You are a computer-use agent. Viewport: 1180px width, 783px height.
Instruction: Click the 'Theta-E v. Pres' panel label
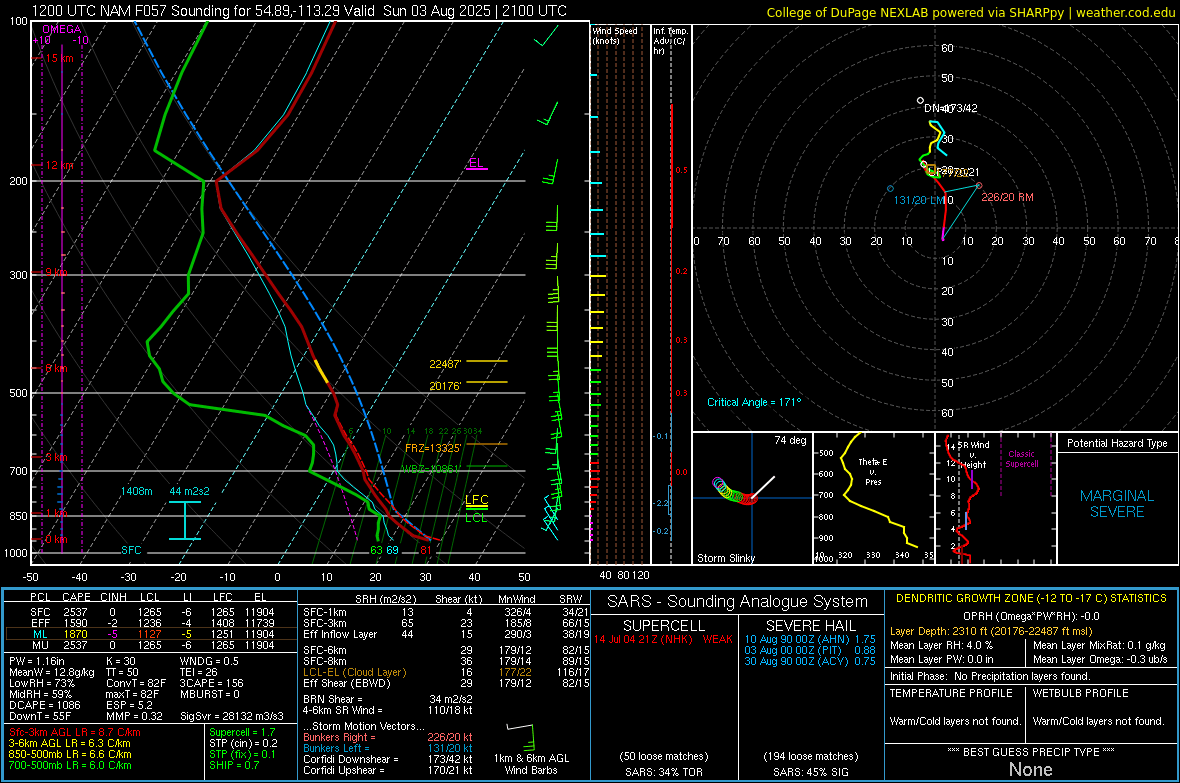pos(873,472)
